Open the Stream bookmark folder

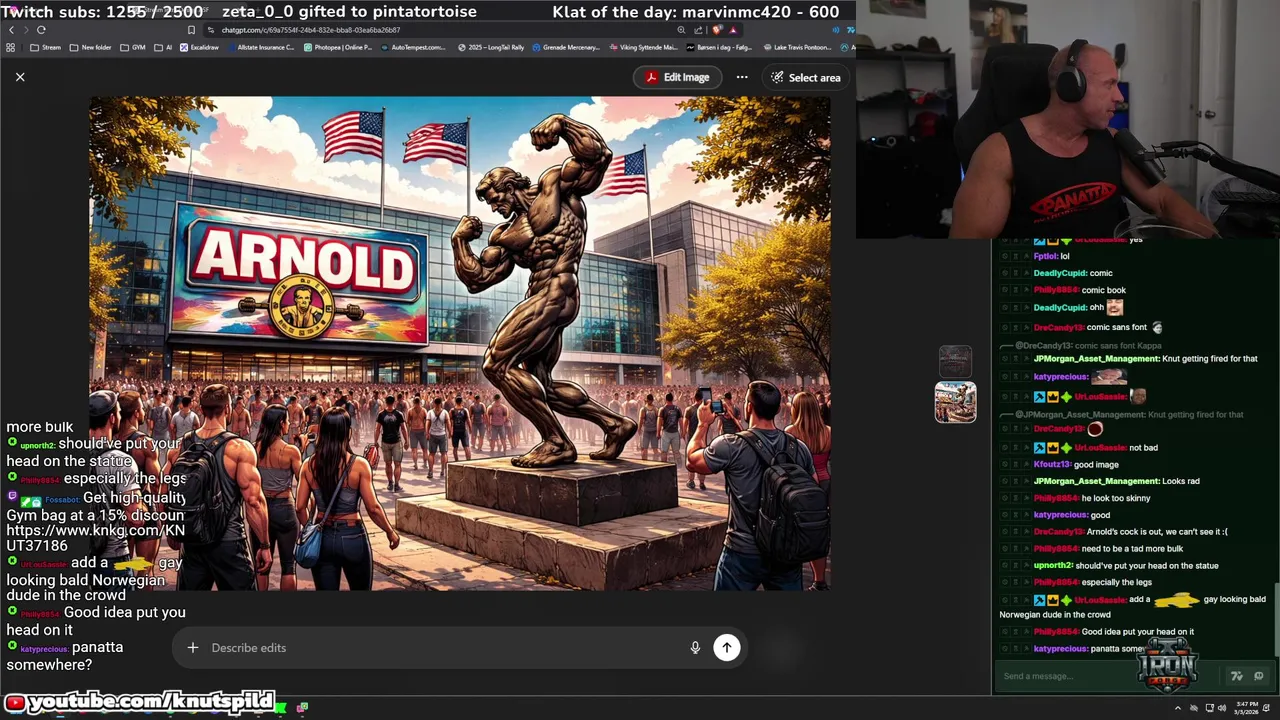click(45, 47)
